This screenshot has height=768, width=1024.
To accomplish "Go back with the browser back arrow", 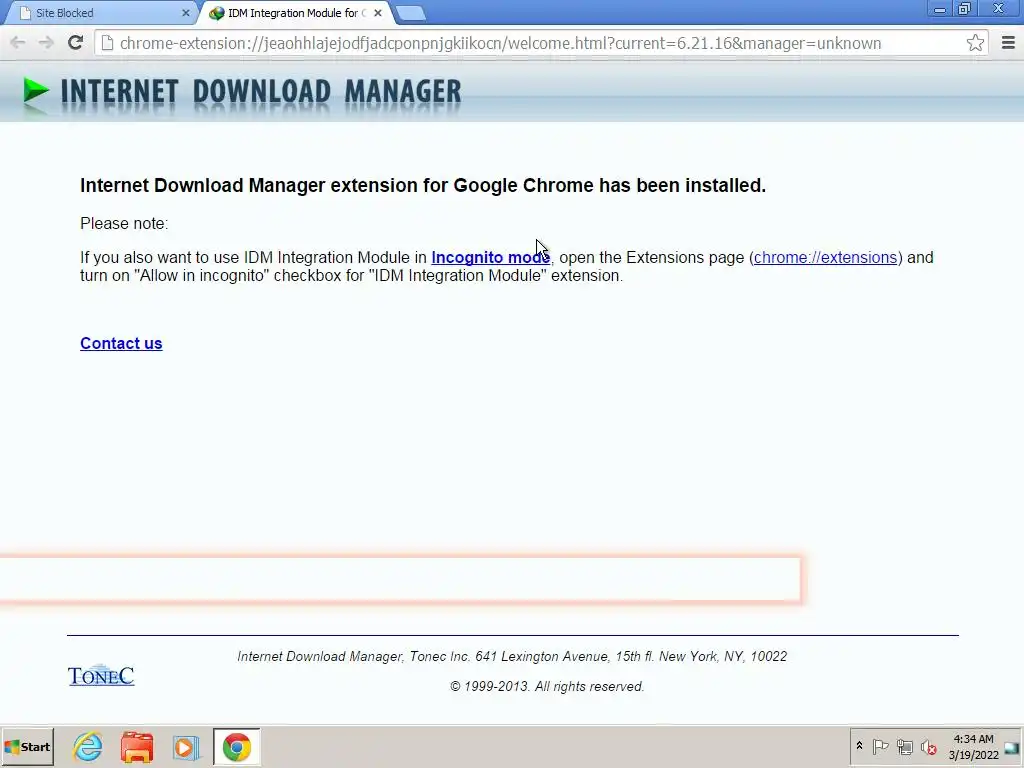I will [x=18, y=43].
